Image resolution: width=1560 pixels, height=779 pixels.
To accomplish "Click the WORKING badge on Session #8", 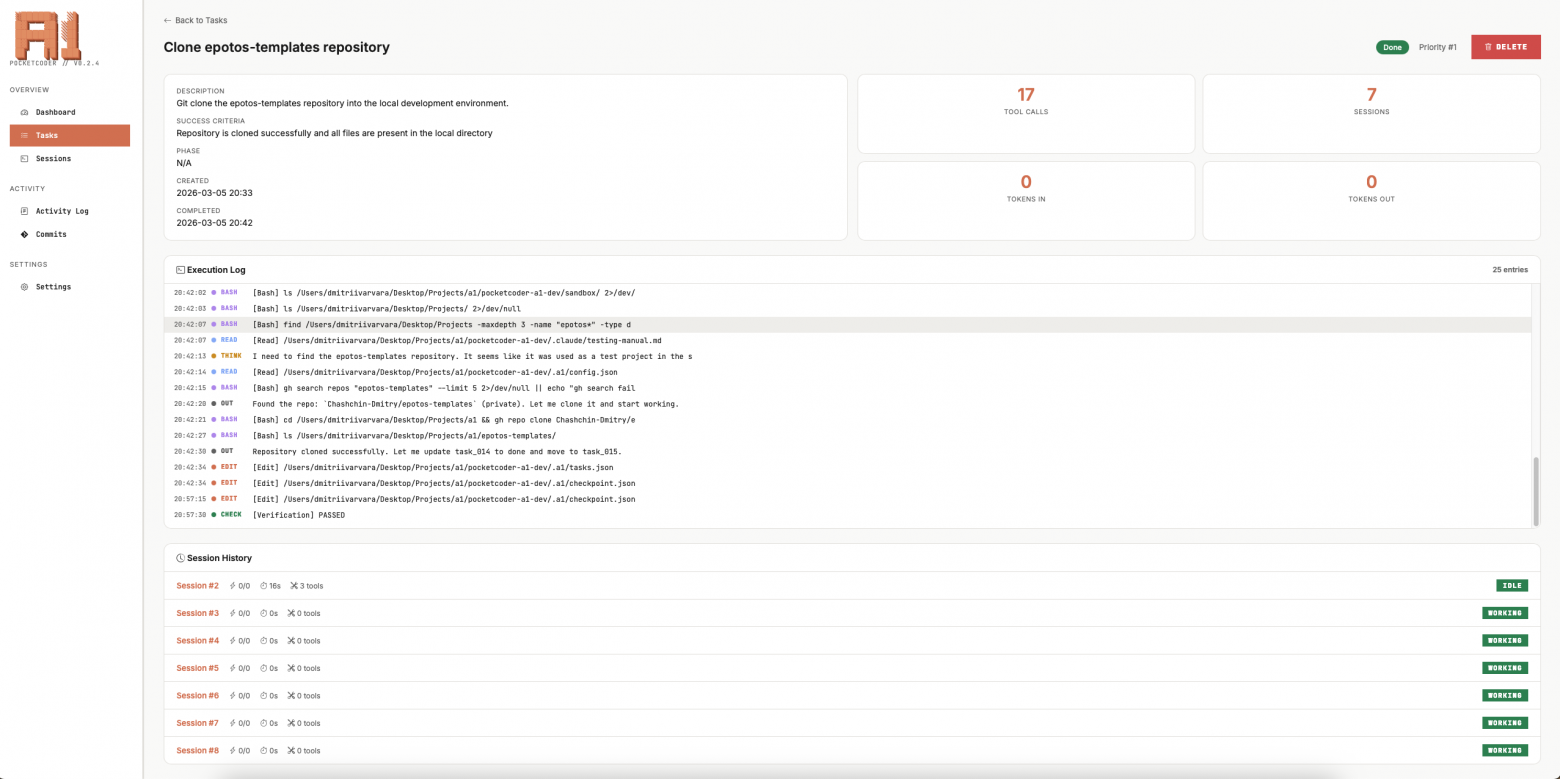I will tap(1505, 751).
